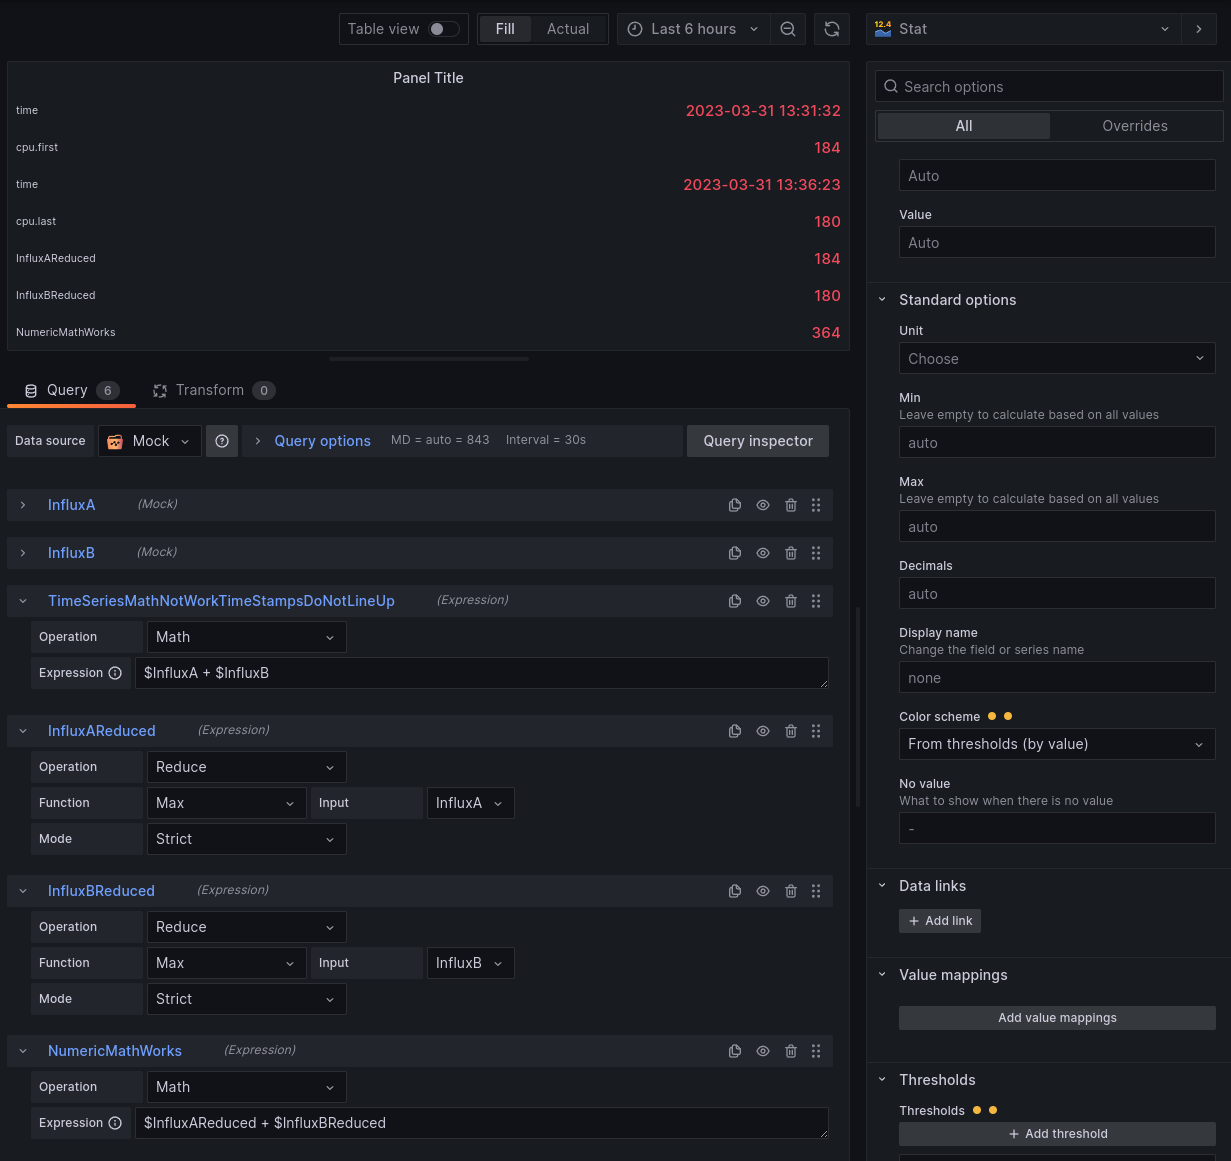Image resolution: width=1231 pixels, height=1161 pixels.
Task: Click the zoom out icon in the toolbar
Action: pyautogui.click(x=788, y=29)
